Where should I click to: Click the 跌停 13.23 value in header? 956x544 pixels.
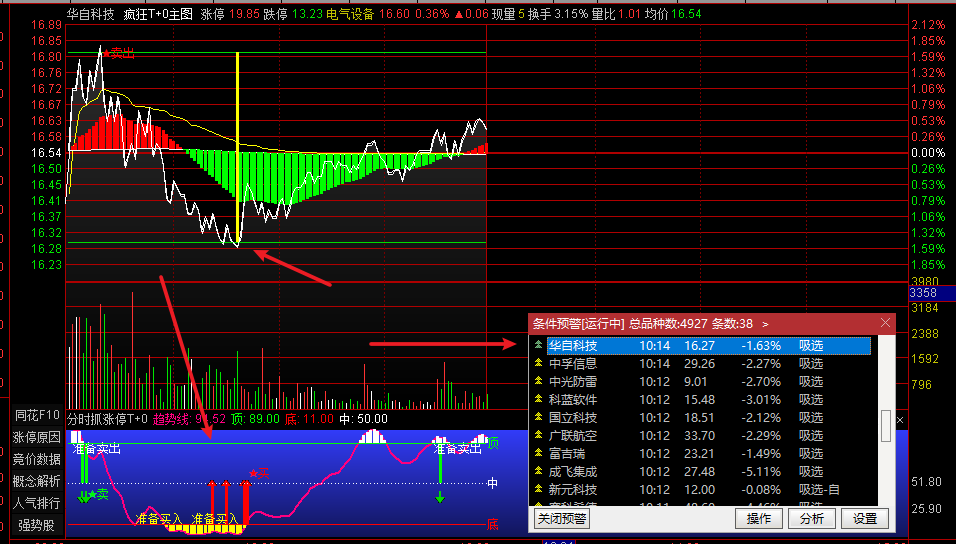[292, 13]
